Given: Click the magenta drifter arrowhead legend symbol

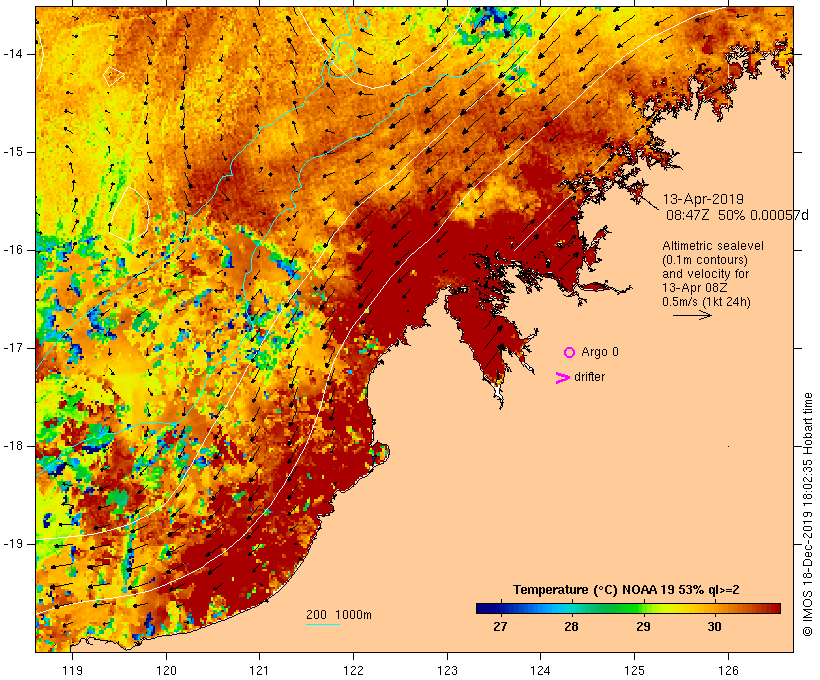Looking at the screenshot, I should point(563,378).
